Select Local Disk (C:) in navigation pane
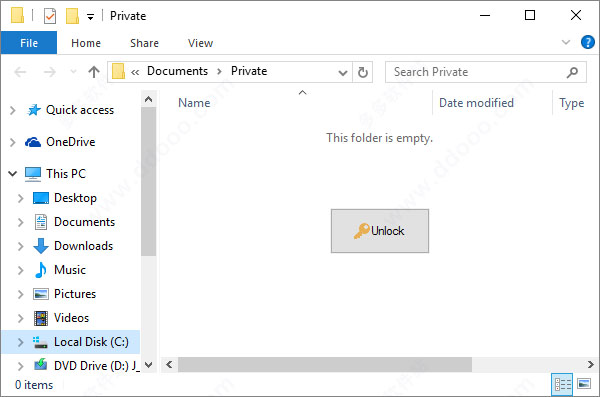600x397 pixels. coord(91,342)
